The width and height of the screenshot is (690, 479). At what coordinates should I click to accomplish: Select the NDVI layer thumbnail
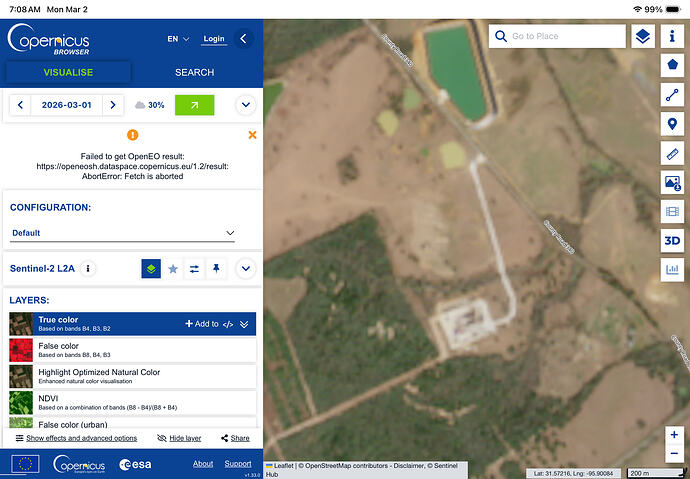pos(21,403)
